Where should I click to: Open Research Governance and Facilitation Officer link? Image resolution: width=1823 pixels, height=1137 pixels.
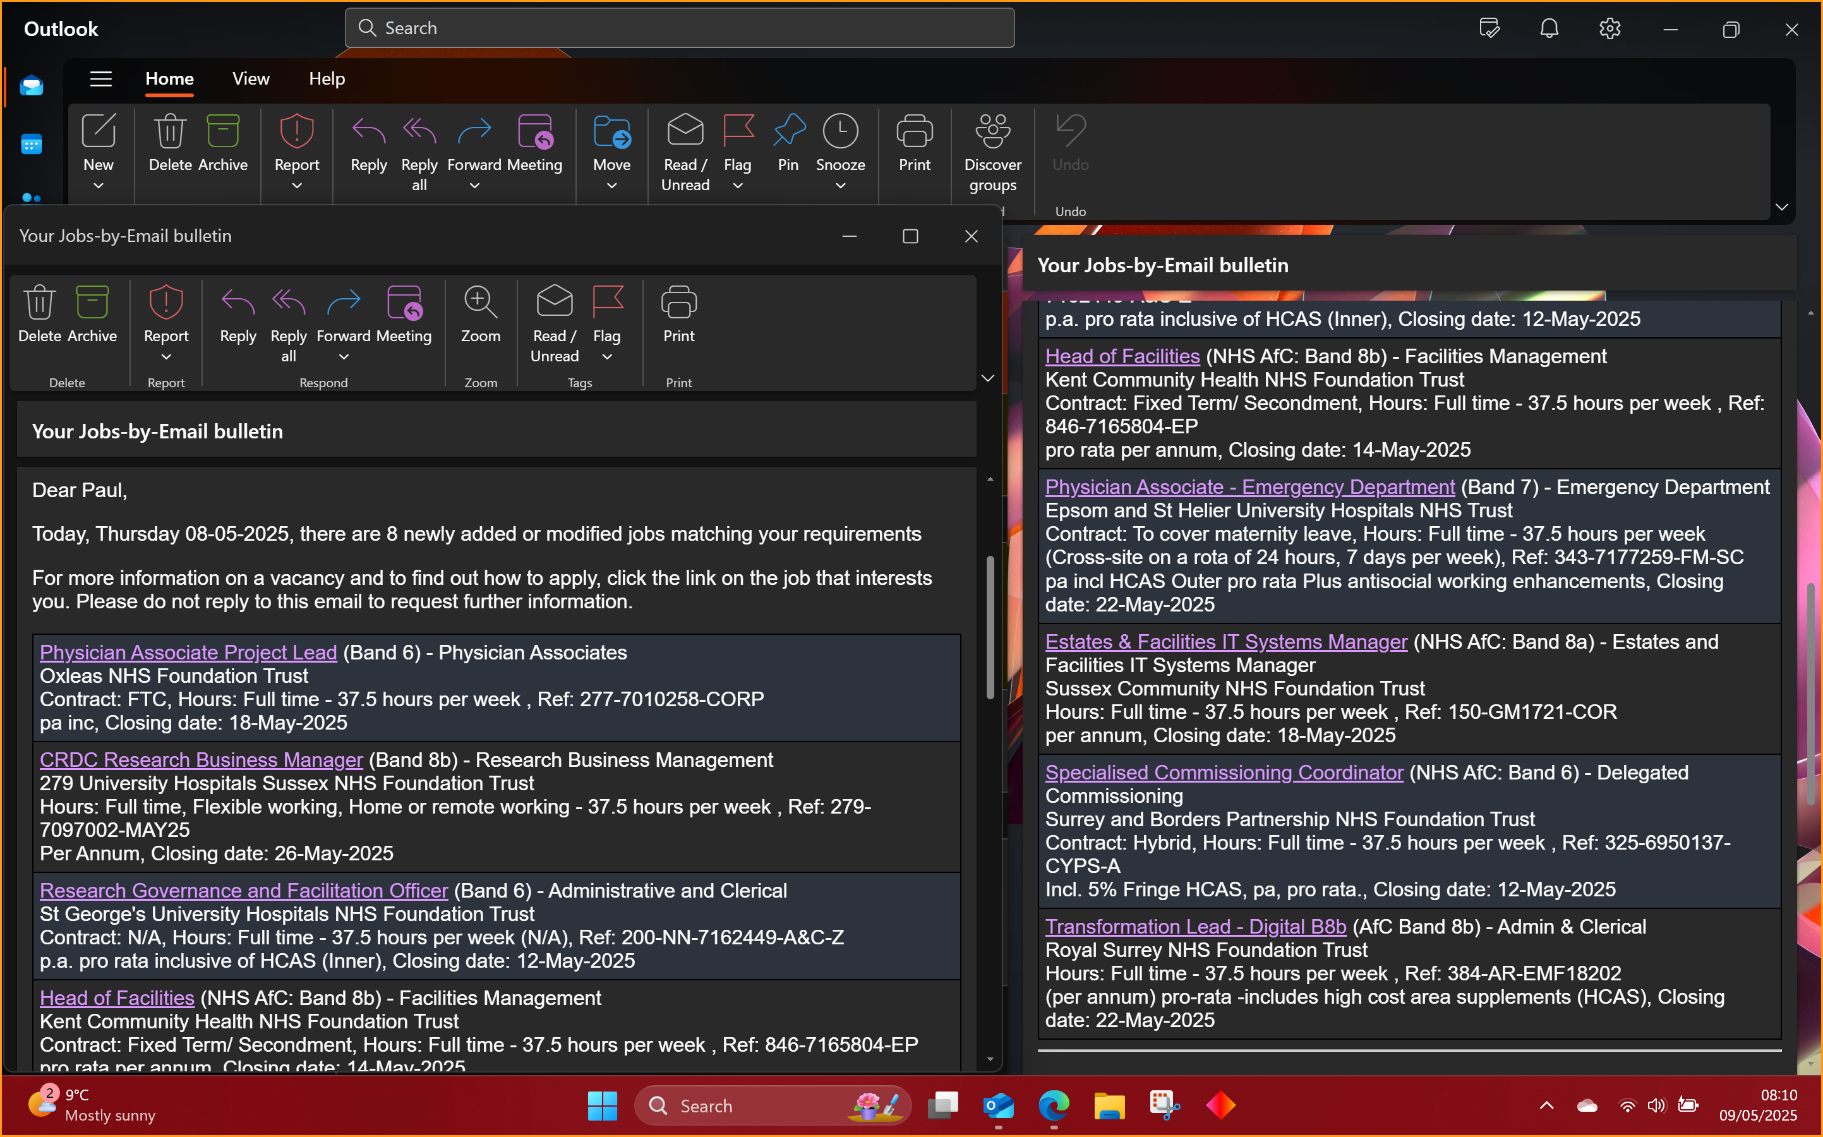[244, 891]
